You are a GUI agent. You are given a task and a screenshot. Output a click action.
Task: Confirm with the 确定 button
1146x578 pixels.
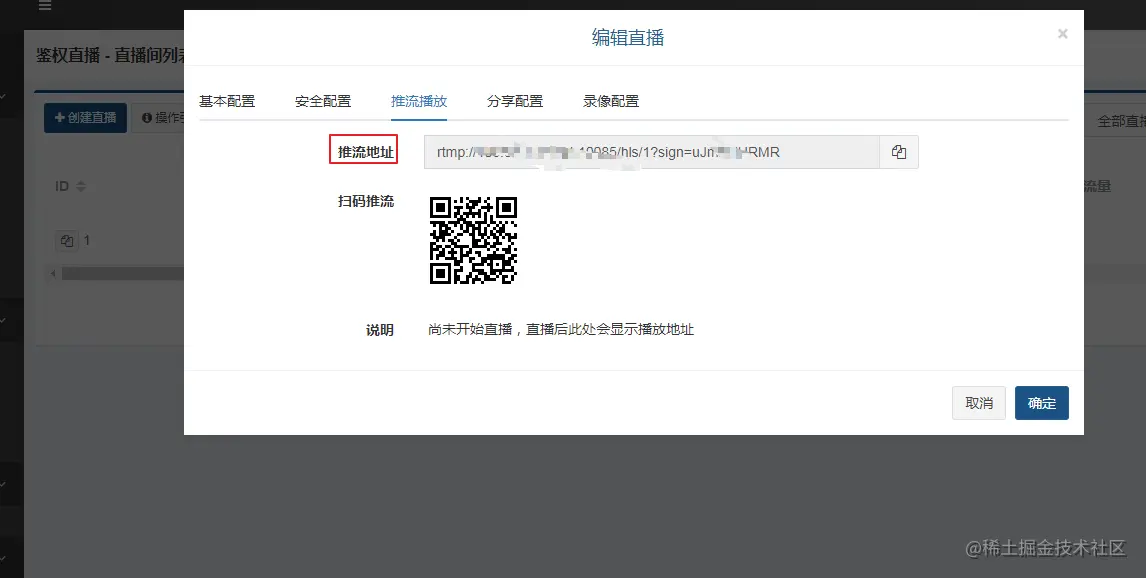point(1041,403)
